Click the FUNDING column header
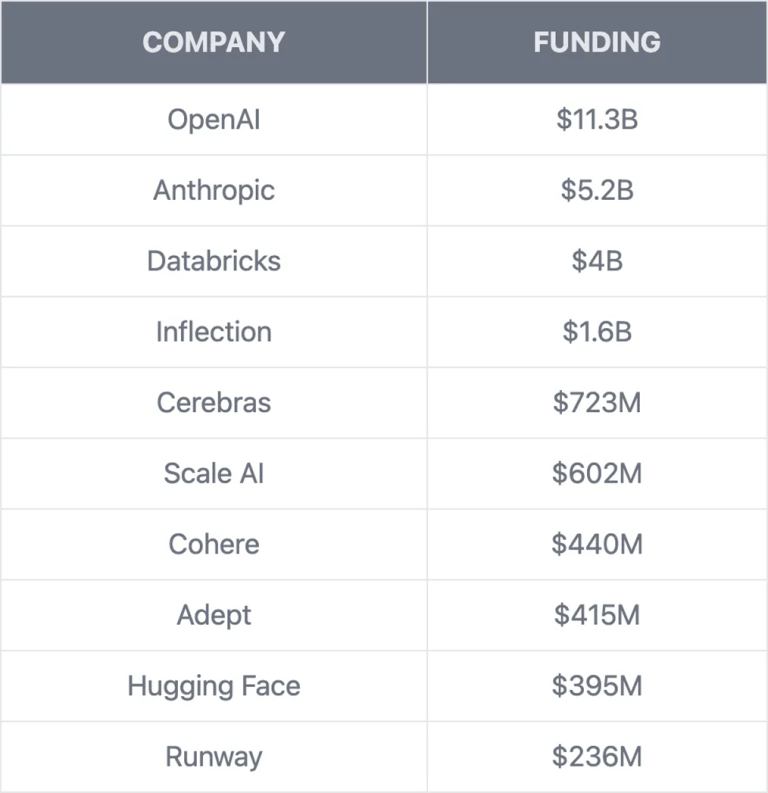768x793 pixels. pyautogui.click(x=597, y=42)
